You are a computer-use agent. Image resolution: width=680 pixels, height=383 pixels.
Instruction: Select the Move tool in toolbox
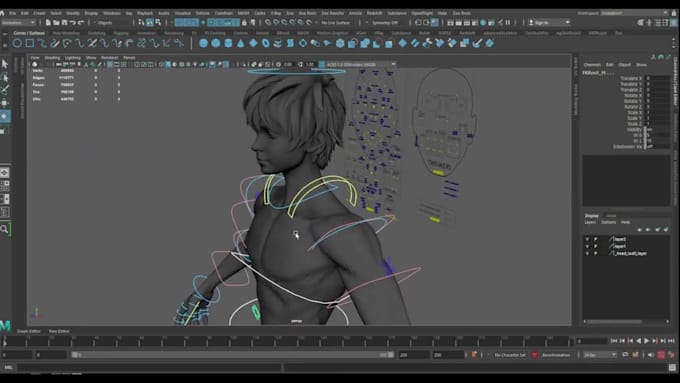click(5, 103)
